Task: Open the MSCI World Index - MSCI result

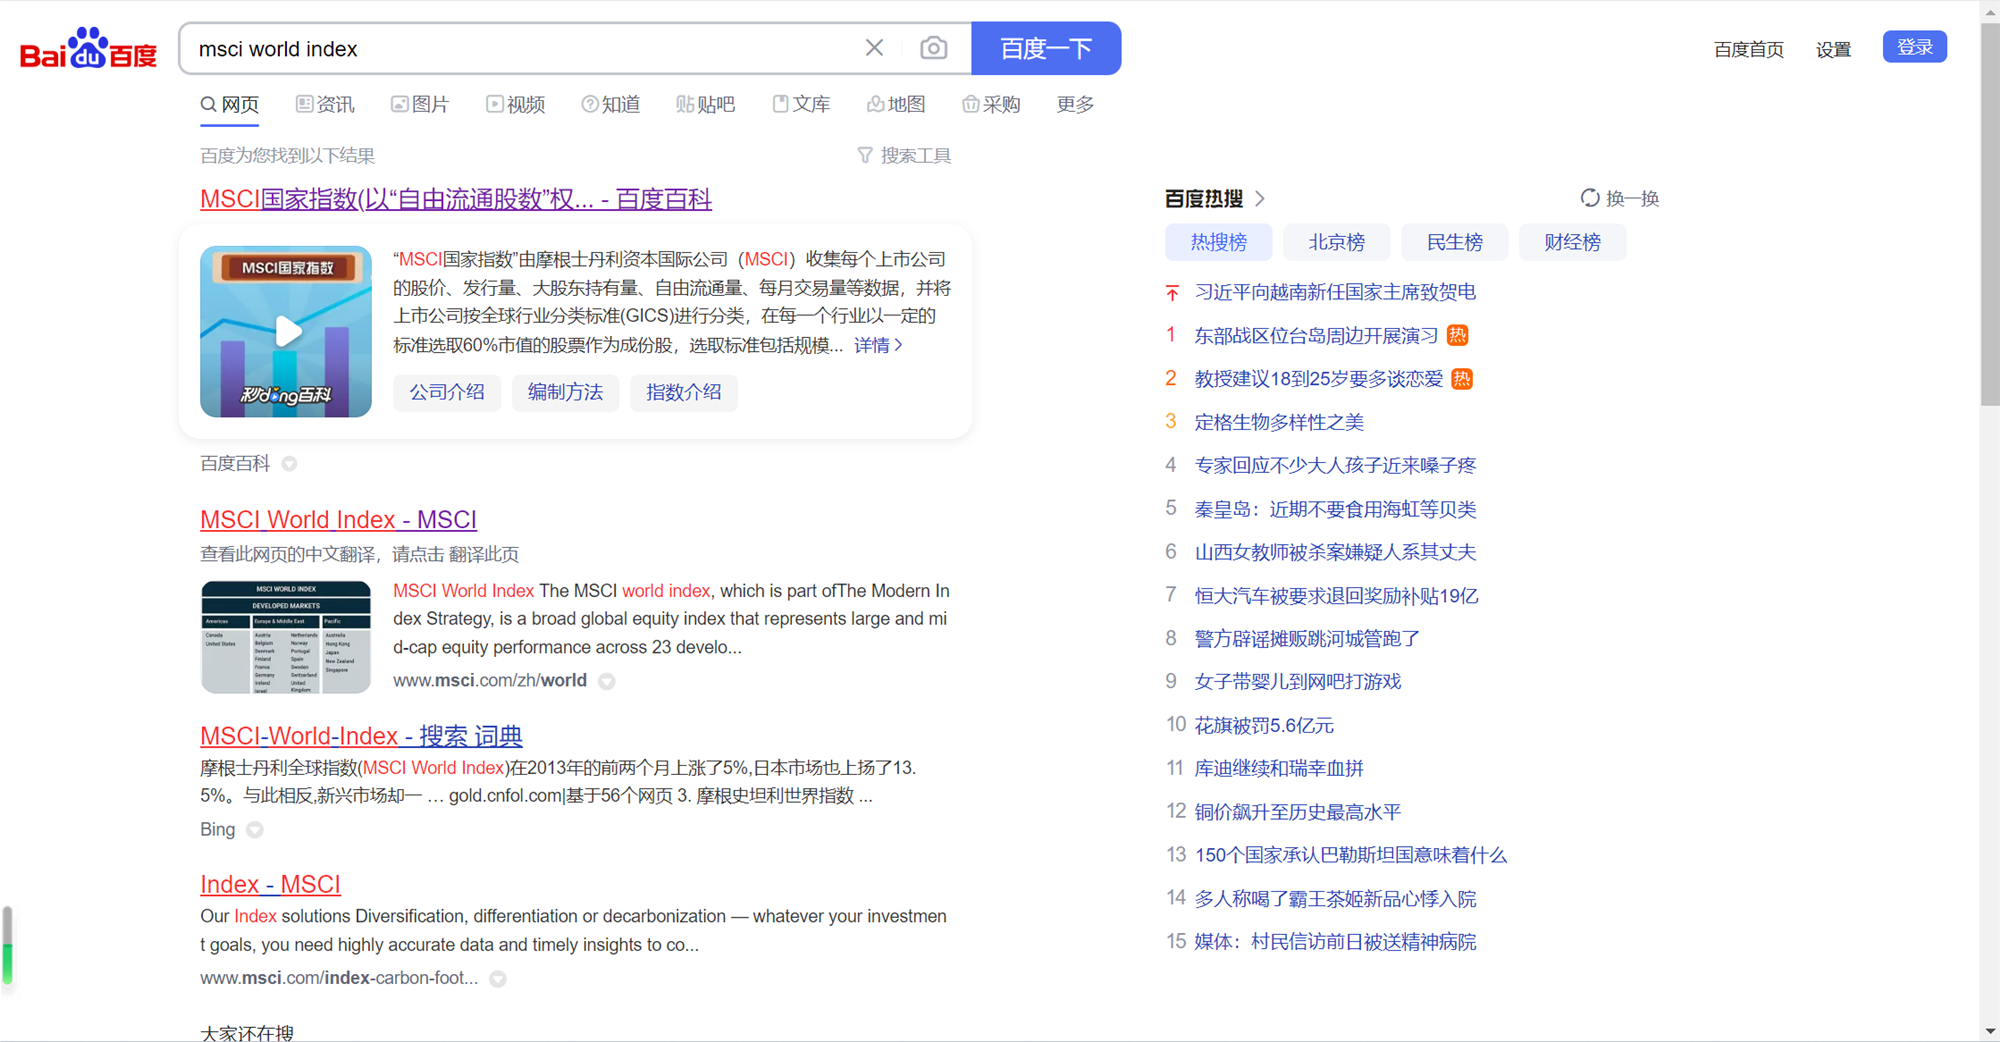Action: tap(338, 520)
